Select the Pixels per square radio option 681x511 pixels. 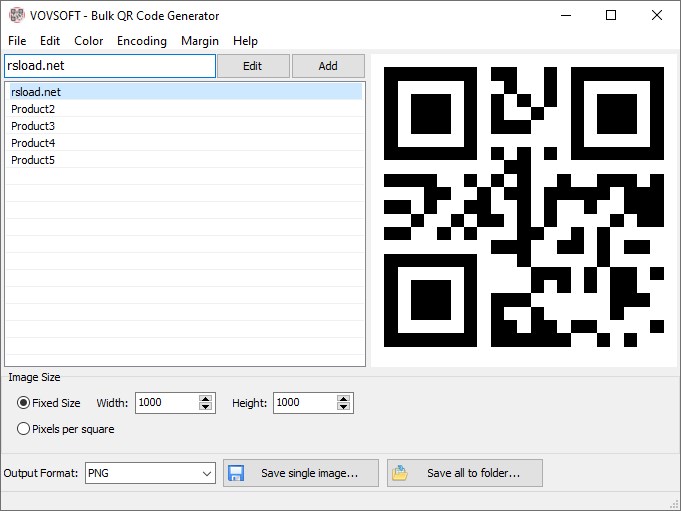pyautogui.click(x=66, y=429)
